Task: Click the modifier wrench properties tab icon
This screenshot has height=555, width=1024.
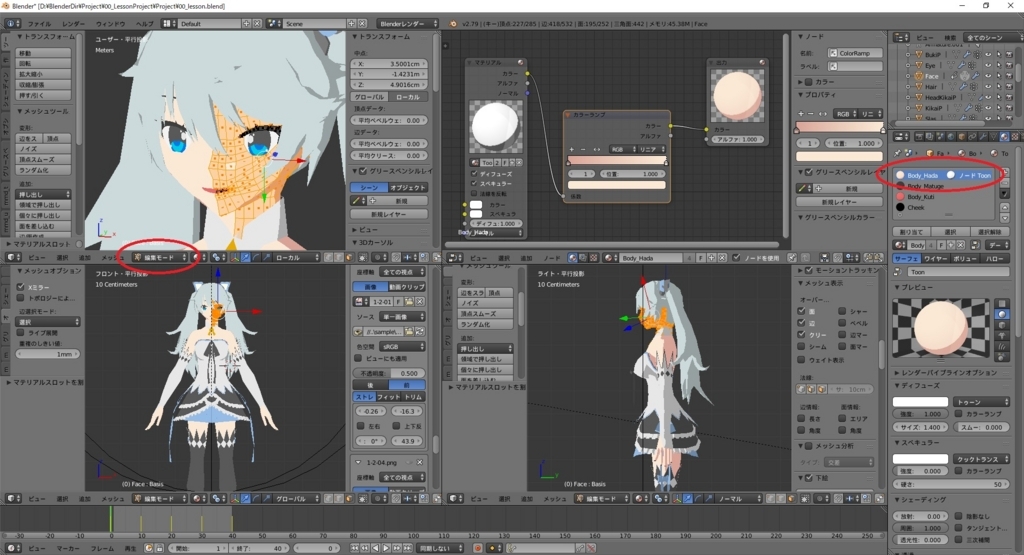Action: [x=984, y=137]
